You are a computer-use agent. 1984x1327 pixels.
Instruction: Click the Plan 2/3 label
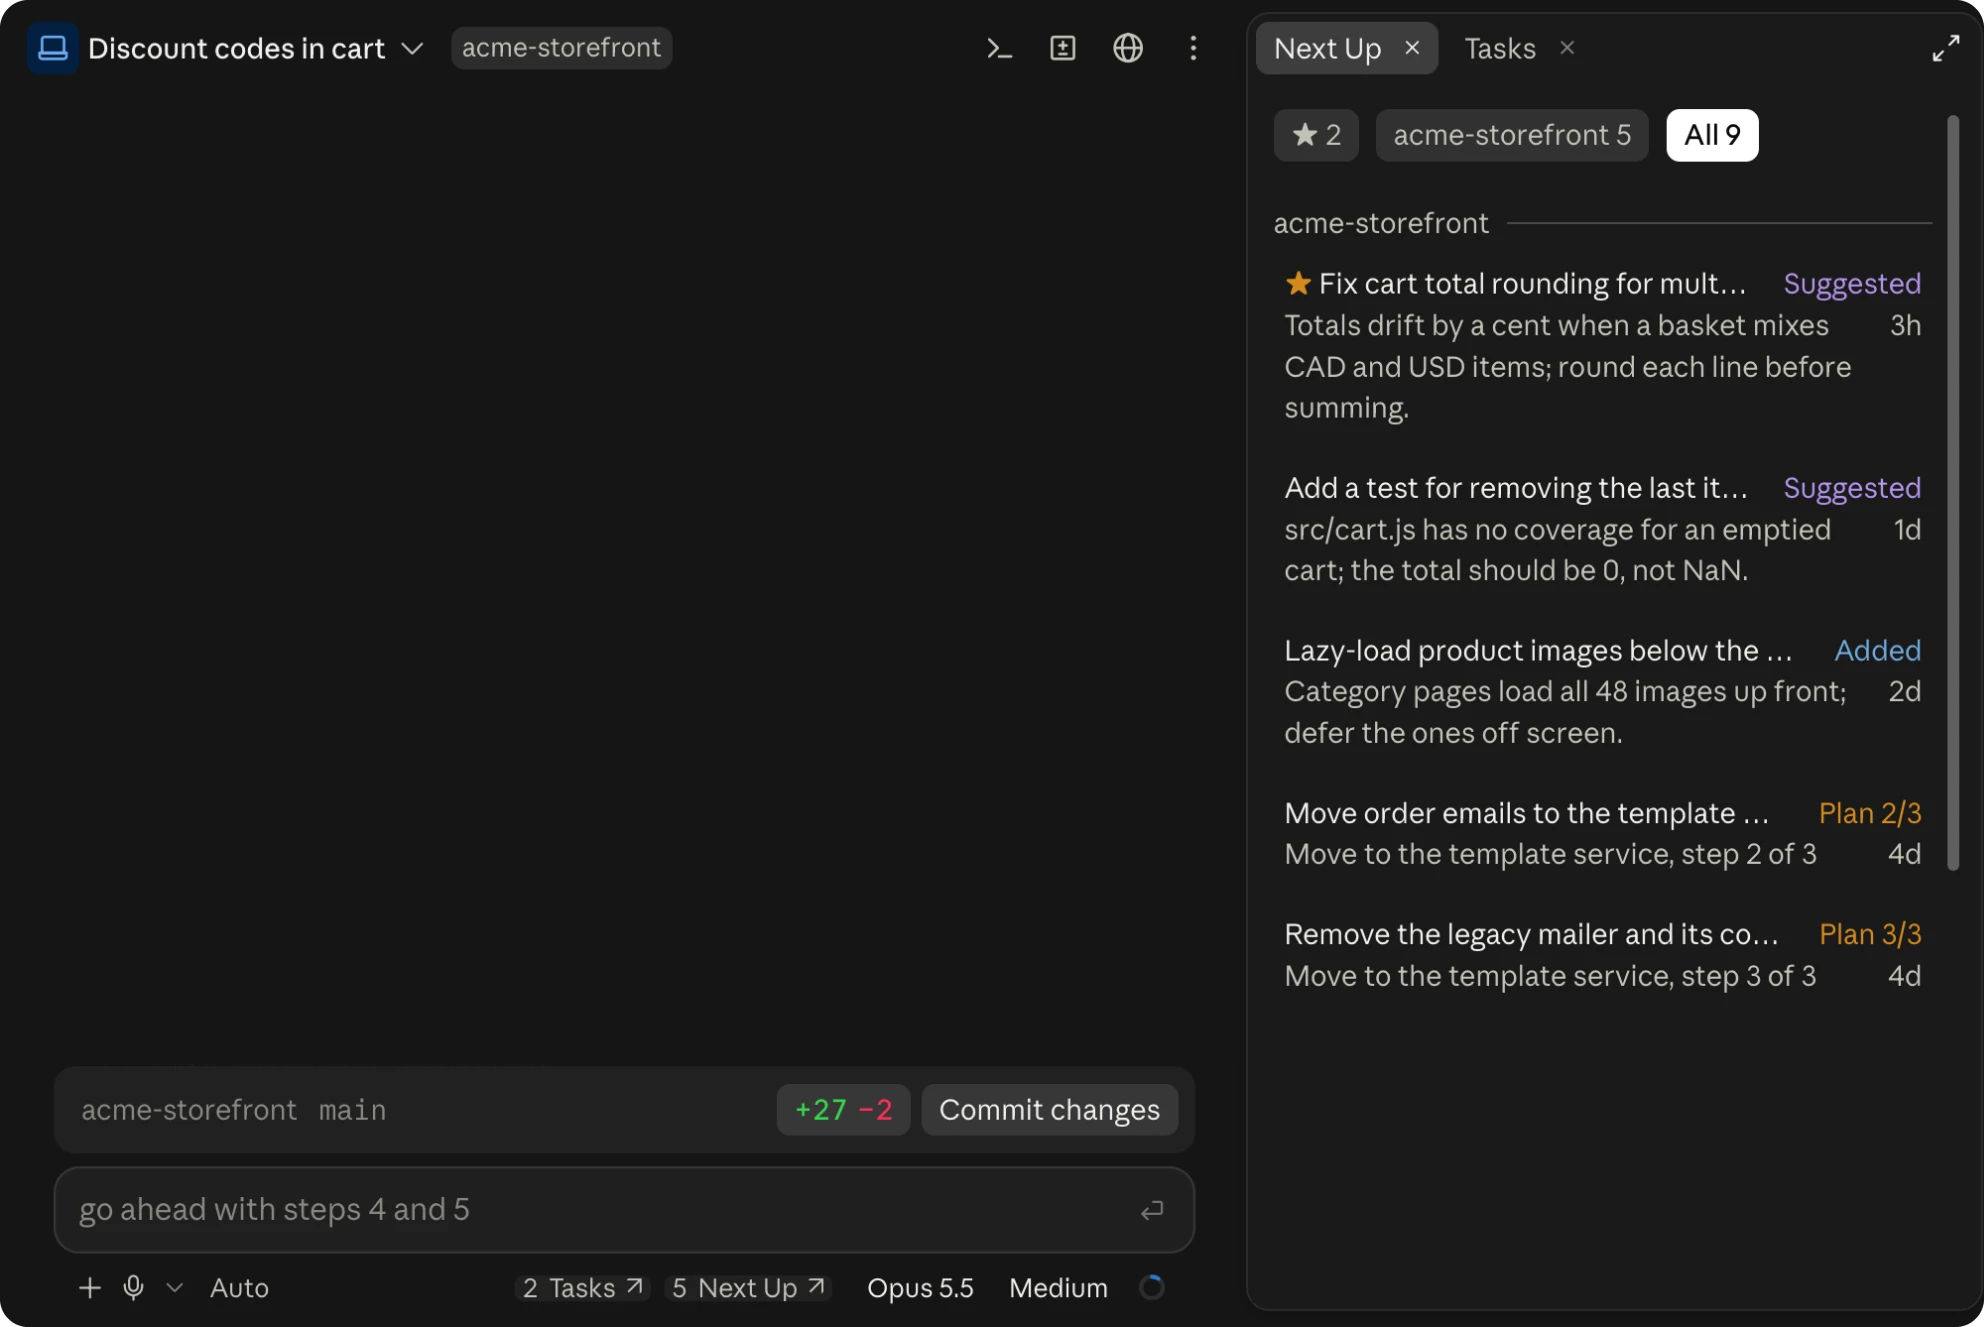pos(1869,813)
